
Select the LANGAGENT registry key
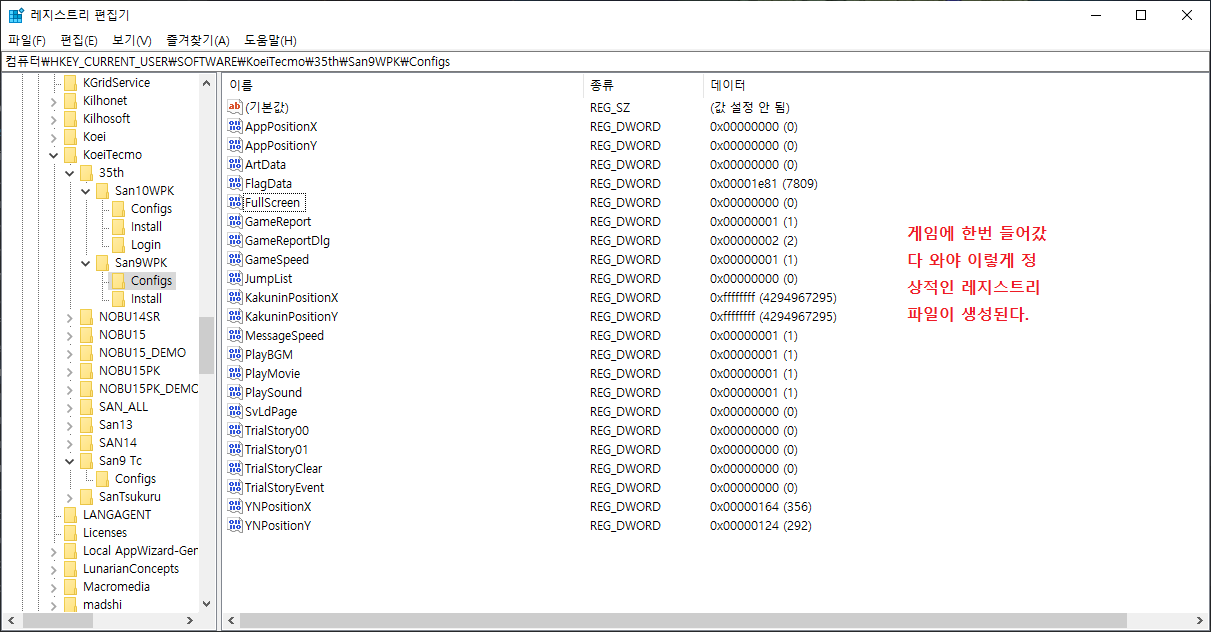117,515
